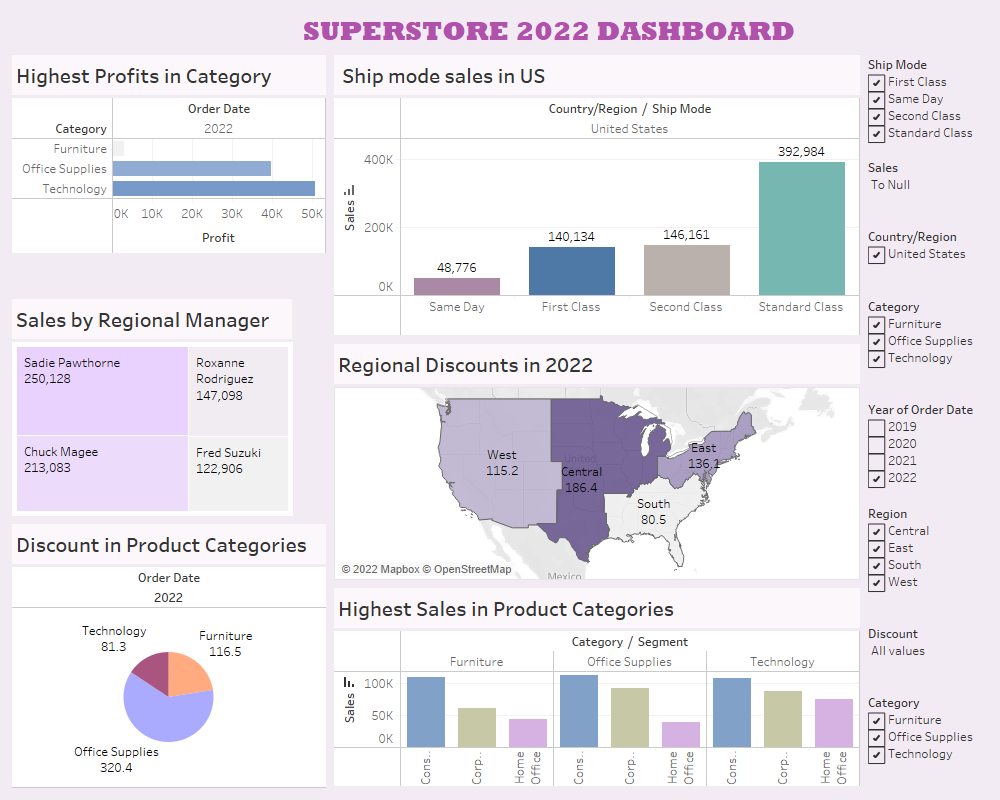This screenshot has height=800, width=1000.
Task: Click 'Technology' row label in profit chart
Action: (x=75, y=189)
